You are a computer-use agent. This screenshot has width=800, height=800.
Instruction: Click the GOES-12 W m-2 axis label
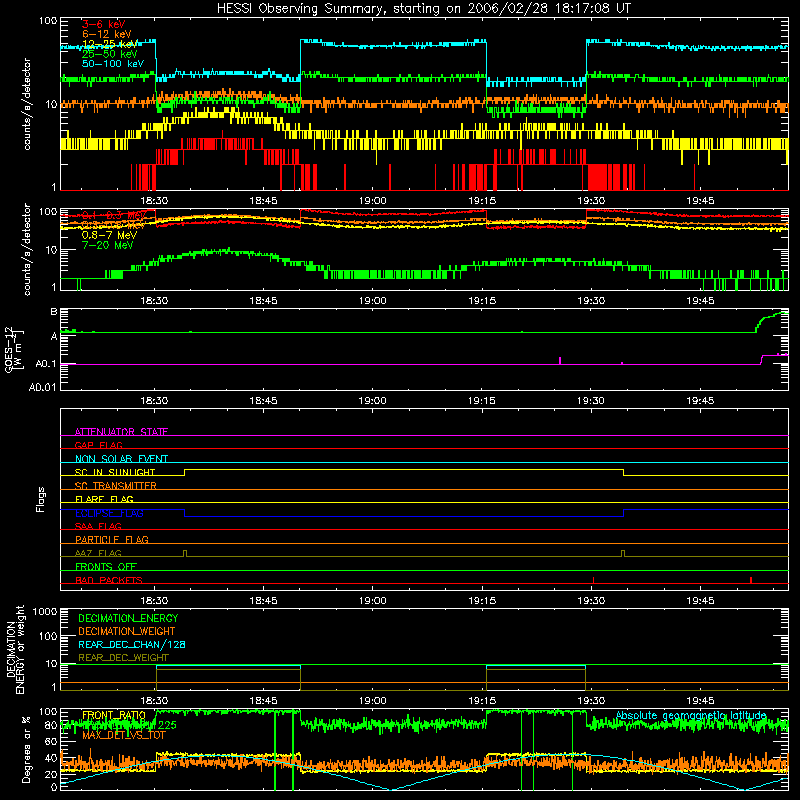point(14,349)
